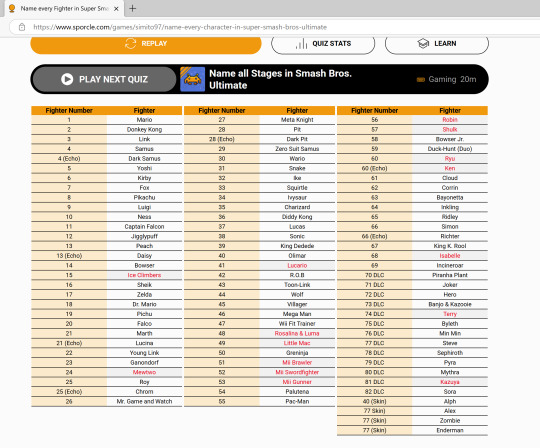Image resolution: width=540 pixels, height=448 pixels.
Task: Click the Dark Samus cell
Action: [144, 159]
